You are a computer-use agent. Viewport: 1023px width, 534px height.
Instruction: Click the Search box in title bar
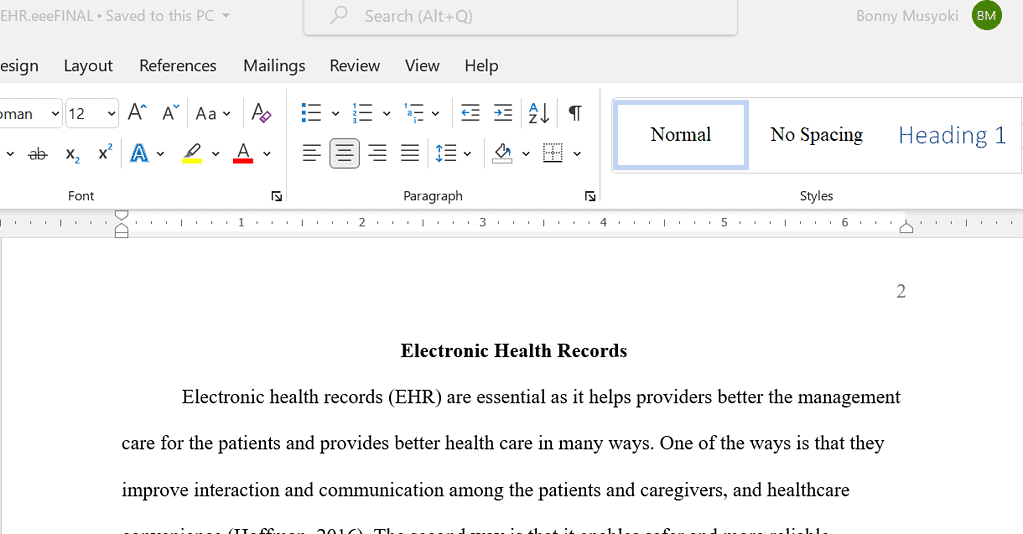tap(520, 16)
